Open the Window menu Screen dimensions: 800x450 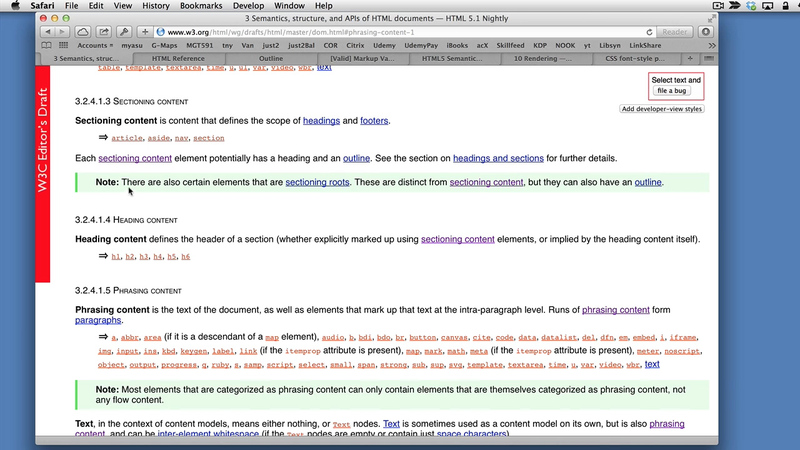click(x=289, y=6)
